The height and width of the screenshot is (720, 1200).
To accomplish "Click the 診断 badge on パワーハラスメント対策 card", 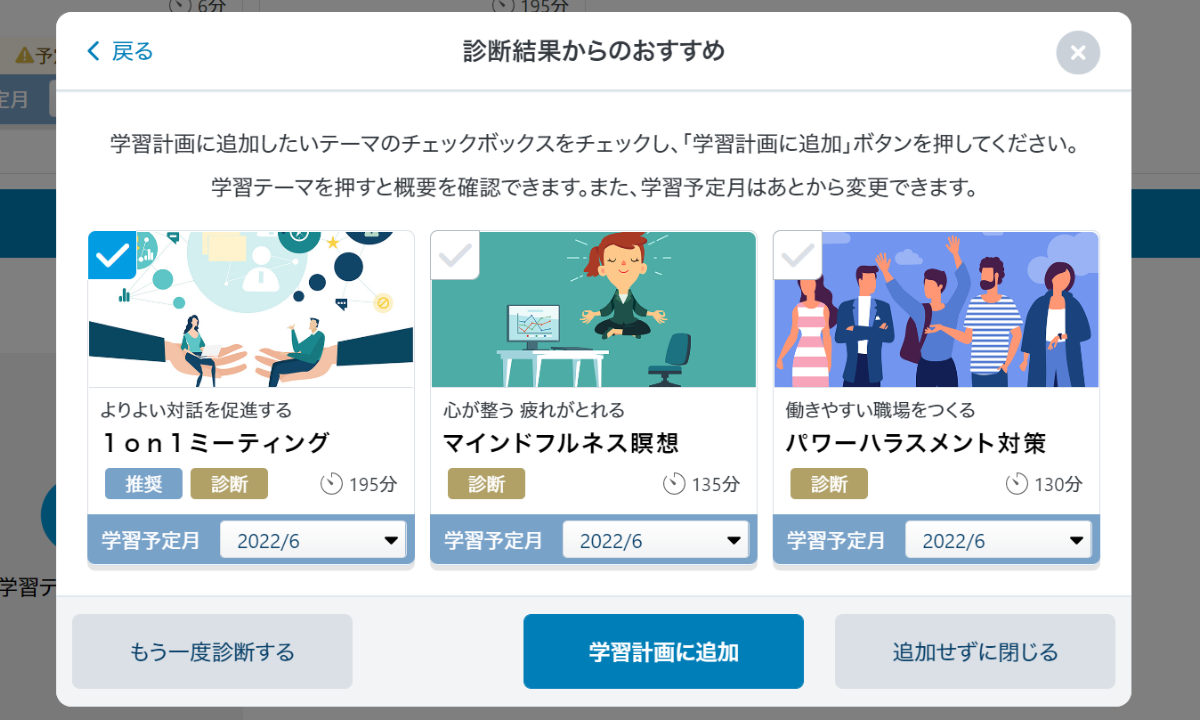I will pos(829,484).
